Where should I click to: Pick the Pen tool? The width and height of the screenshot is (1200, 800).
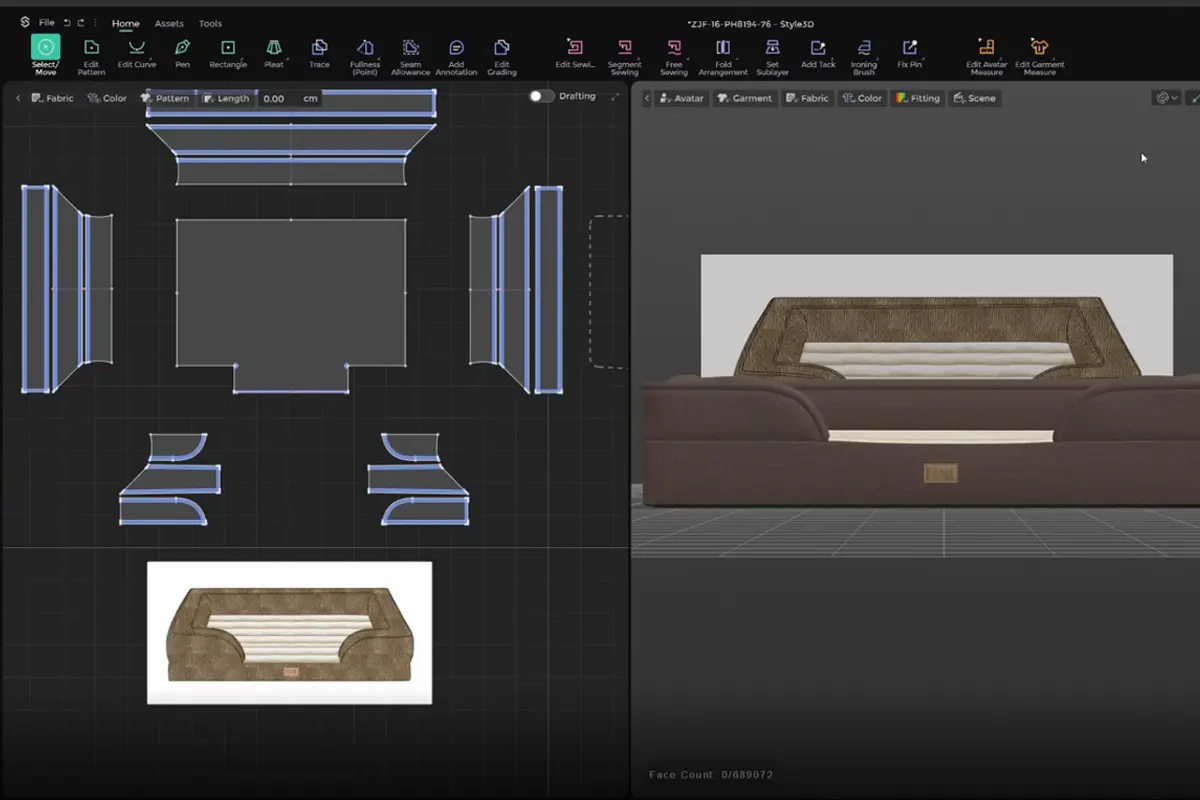click(182, 53)
